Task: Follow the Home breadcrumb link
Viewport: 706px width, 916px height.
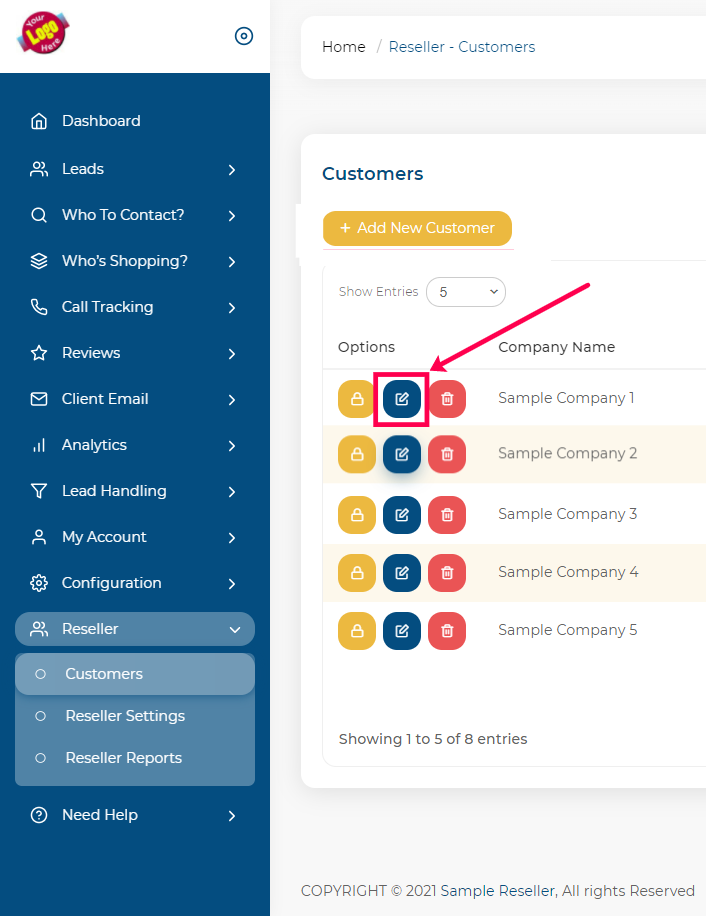Action: tap(344, 47)
